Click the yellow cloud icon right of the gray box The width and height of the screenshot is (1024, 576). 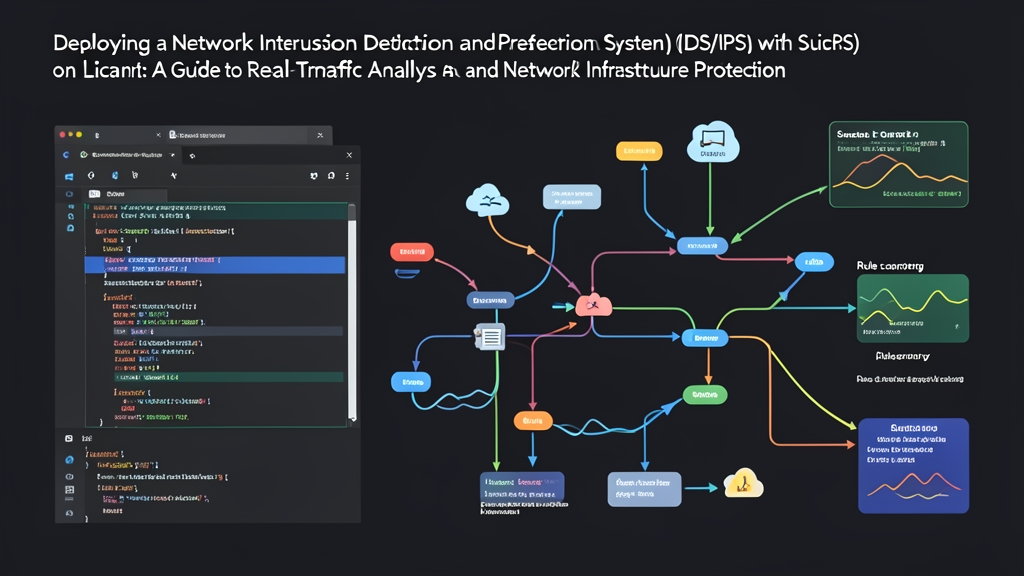tap(743, 484)
